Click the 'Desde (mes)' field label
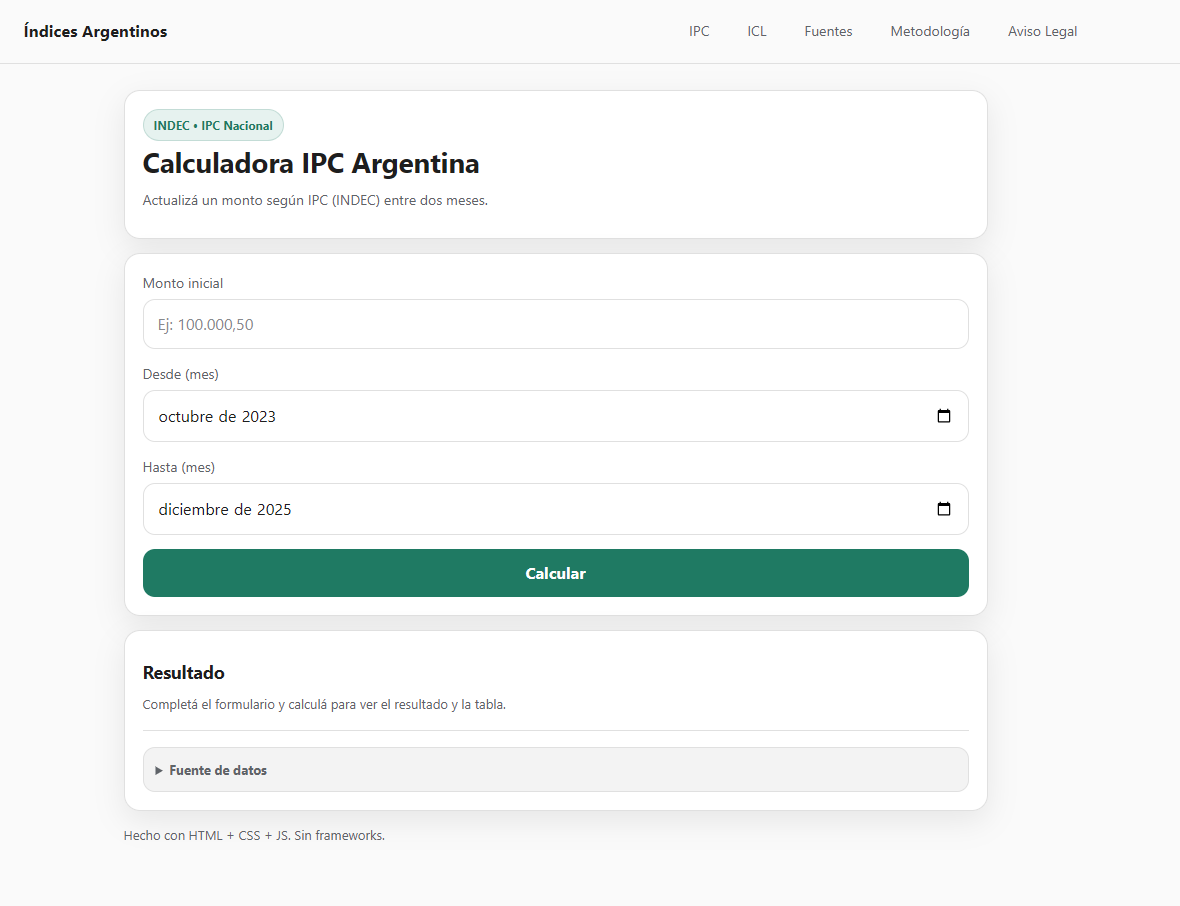Image resolution: width=1180 pixels, height=906 pixels. (x=180, y=374)
